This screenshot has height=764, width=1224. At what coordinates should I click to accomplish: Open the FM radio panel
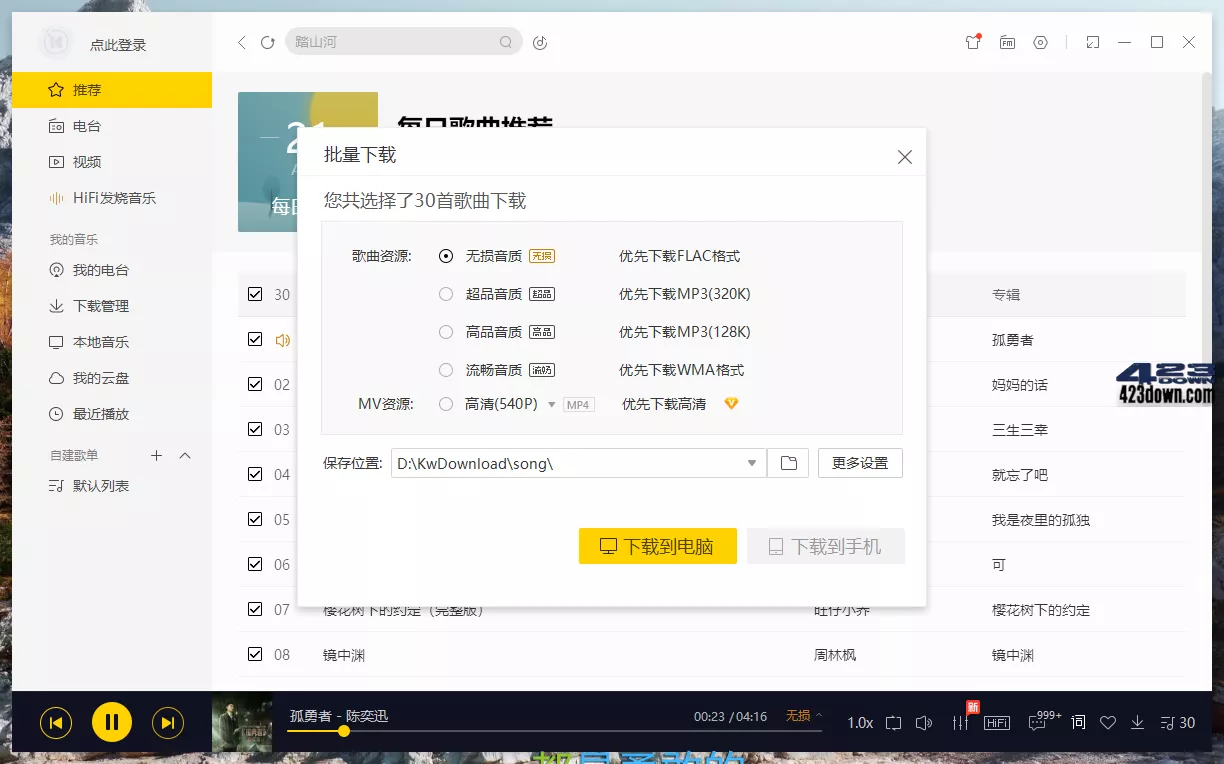coord(1007,43)
